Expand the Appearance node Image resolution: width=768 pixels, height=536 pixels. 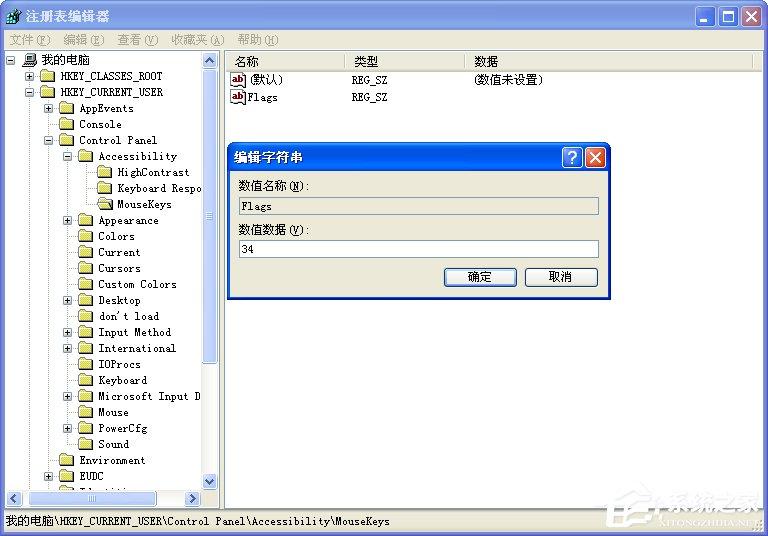[x=68, y=220]
